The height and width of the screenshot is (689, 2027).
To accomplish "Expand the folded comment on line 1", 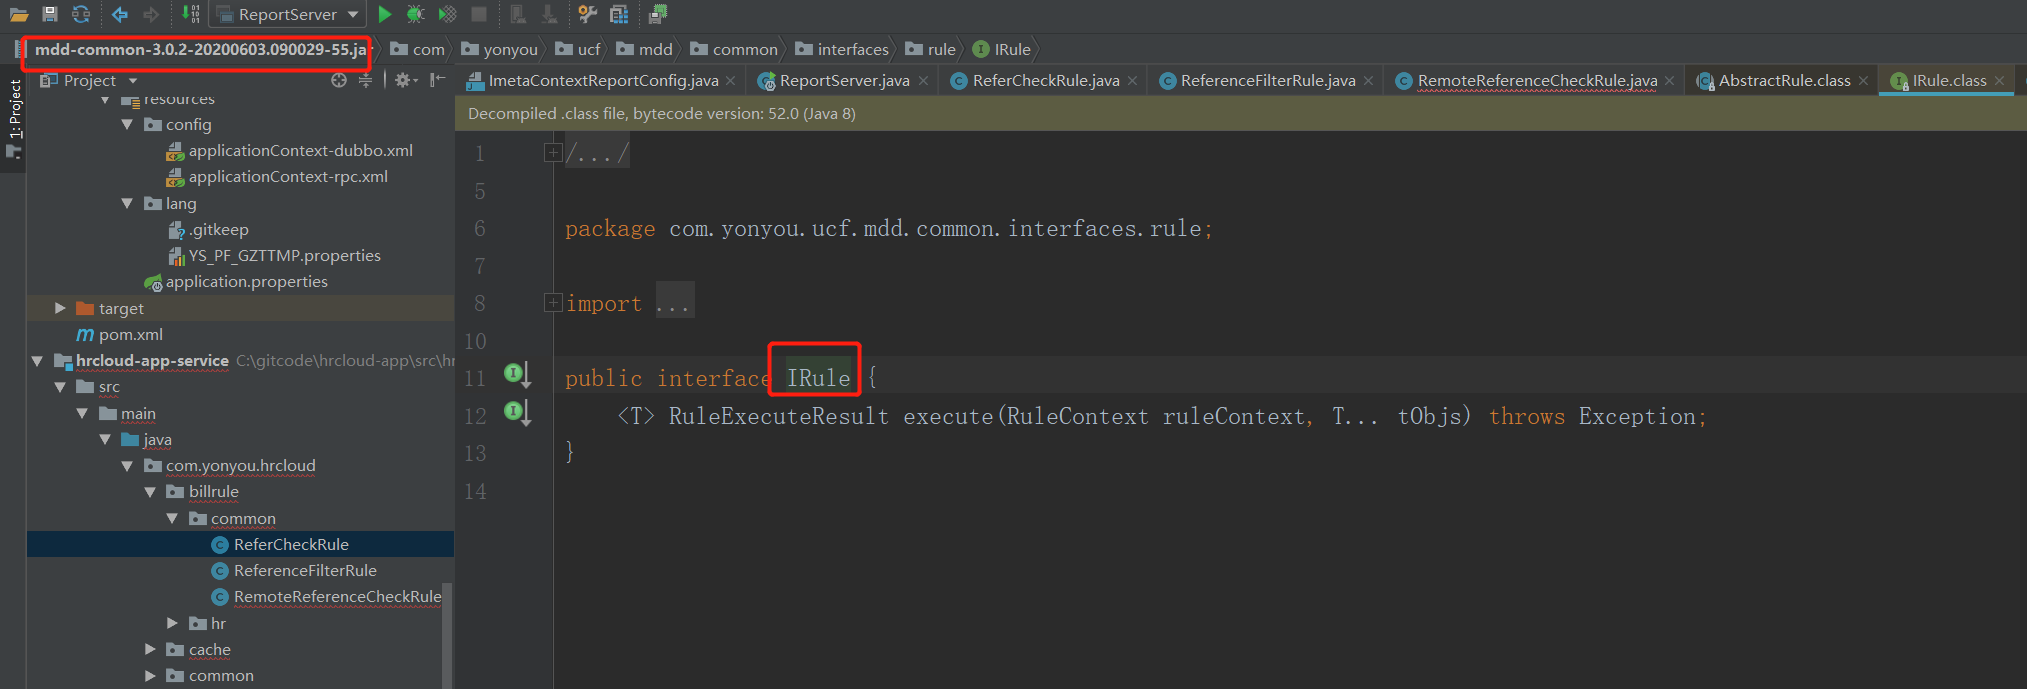I will coord(552,153).
